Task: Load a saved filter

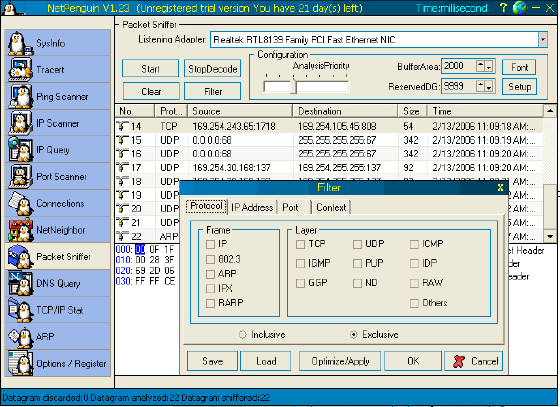Action: (x=265, y=361)
